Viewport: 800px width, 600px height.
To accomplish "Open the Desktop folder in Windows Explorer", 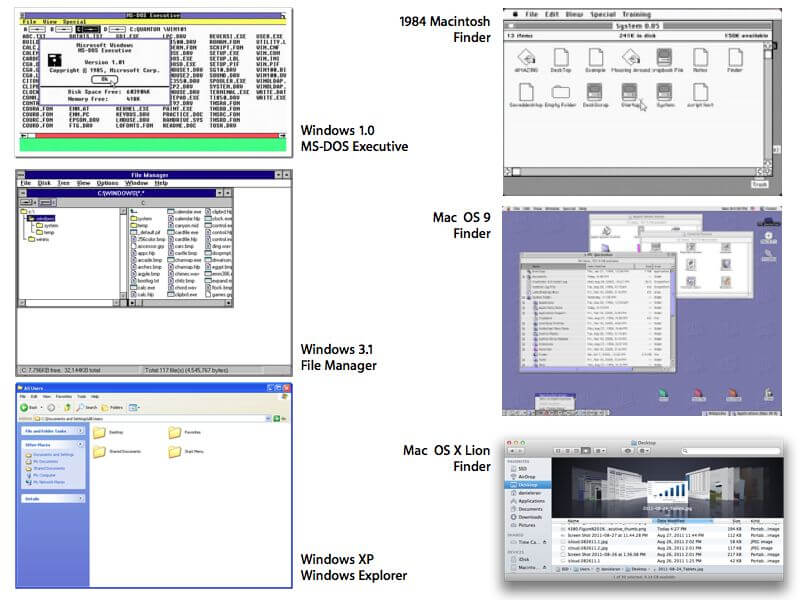I will [108, 433].
